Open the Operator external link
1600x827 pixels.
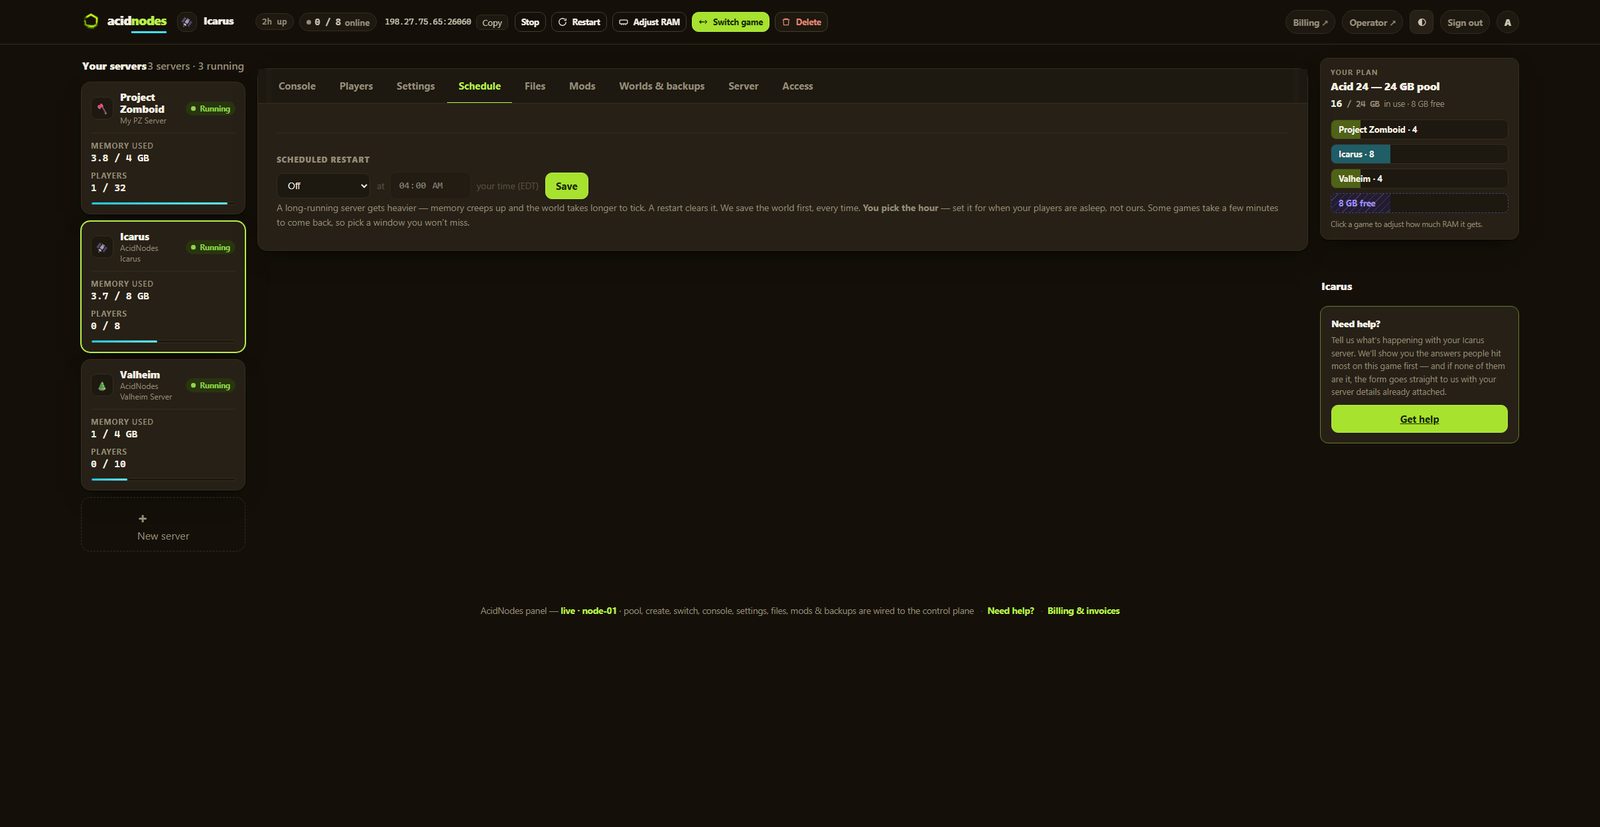point(1372,22)
